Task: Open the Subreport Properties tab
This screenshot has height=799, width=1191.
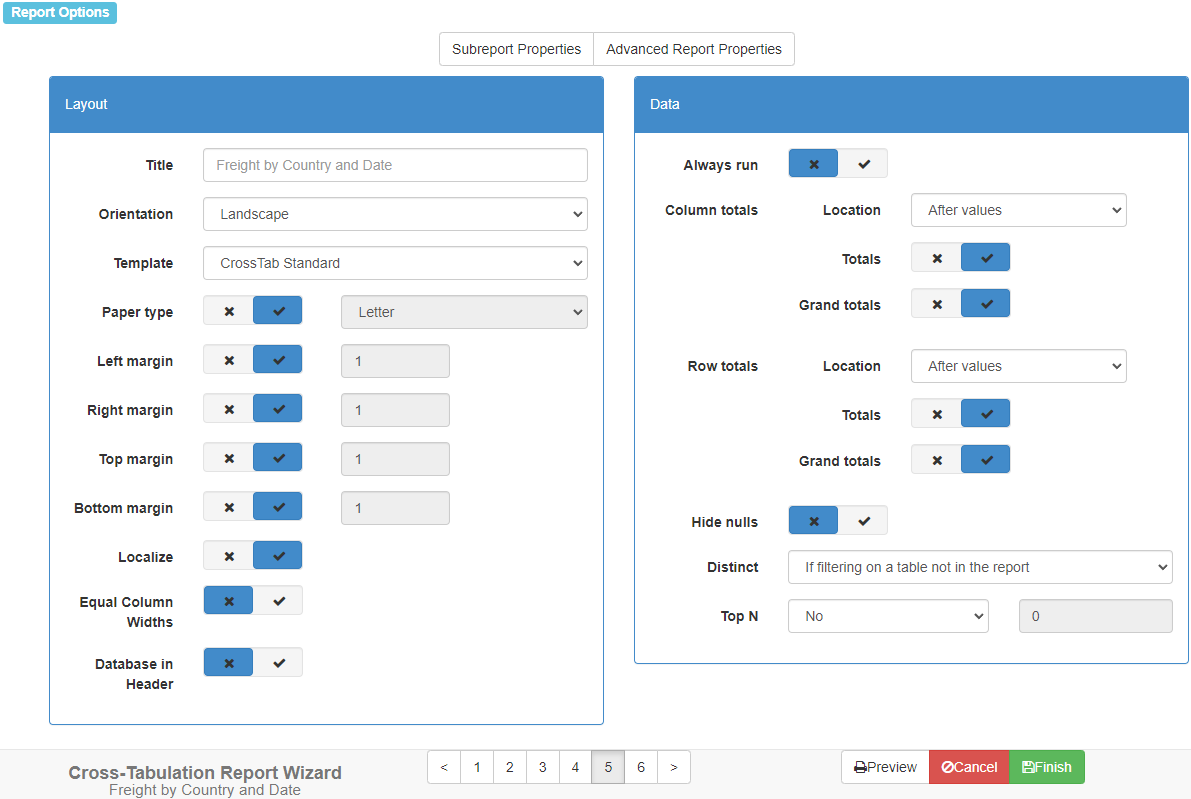Action: (x=516, y=49)
